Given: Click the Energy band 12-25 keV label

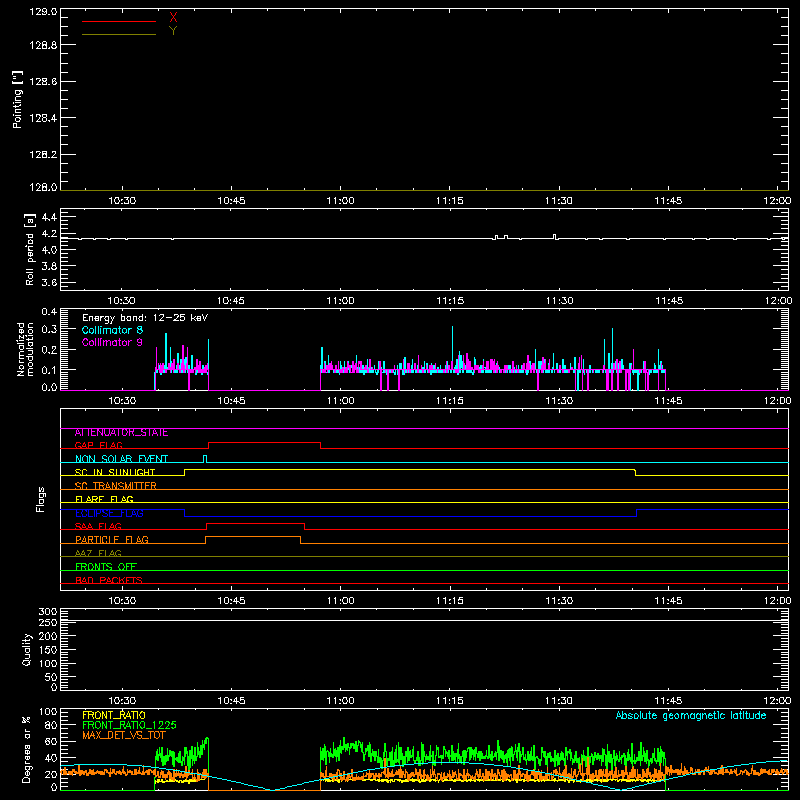Looking at the screenshot, I should tap(145, 318).
